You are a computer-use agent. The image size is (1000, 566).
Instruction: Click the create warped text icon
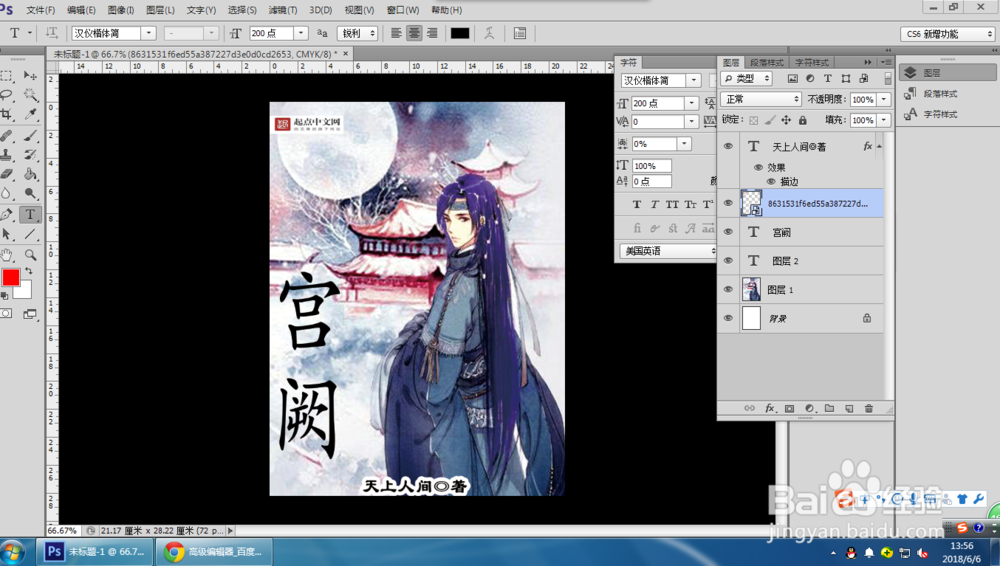click(489, 33)
